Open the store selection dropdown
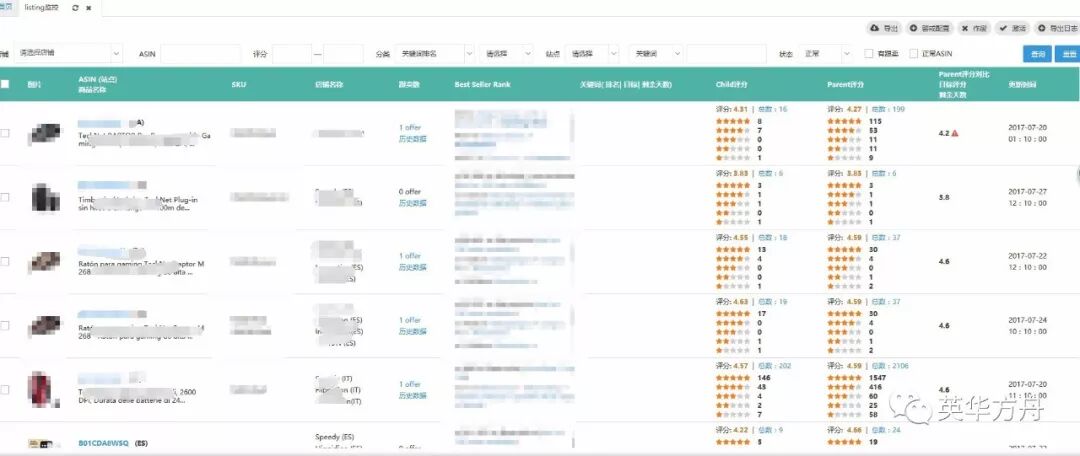The width and height of the screenshot is (1080, 456). (68, 53)
